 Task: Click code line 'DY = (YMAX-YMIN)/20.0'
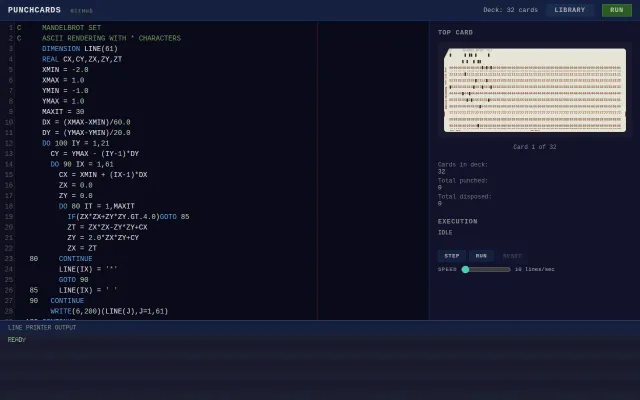click(86, 133)
